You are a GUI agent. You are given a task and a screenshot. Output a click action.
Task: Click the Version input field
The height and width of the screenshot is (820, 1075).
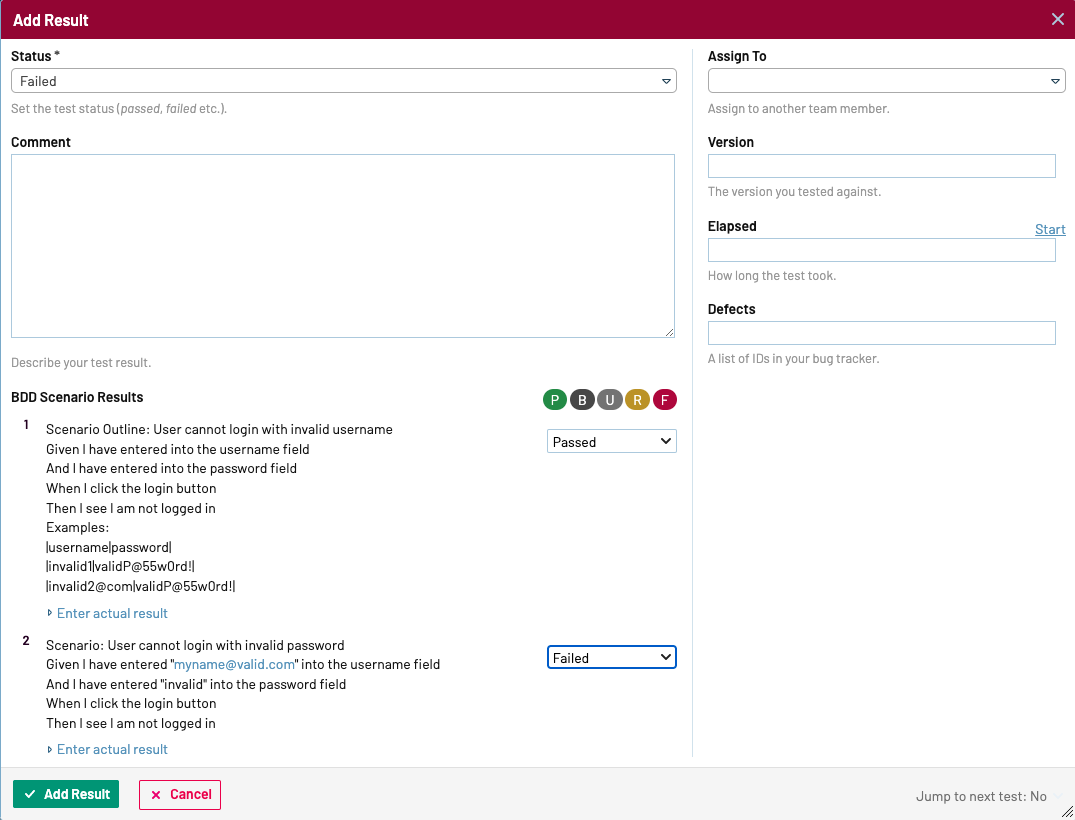pos(881,166)
